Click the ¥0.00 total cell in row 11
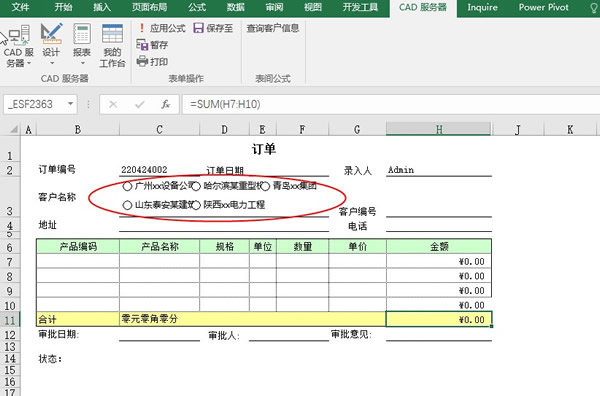600x396 pixels. [439, 319]
